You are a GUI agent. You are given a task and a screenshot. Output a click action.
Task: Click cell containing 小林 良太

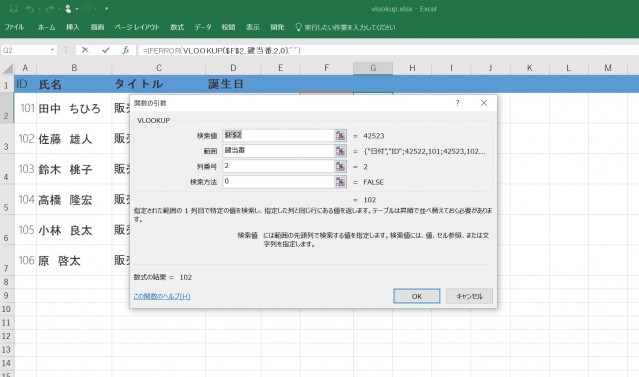pyautogui.click(x=74, y=230)
